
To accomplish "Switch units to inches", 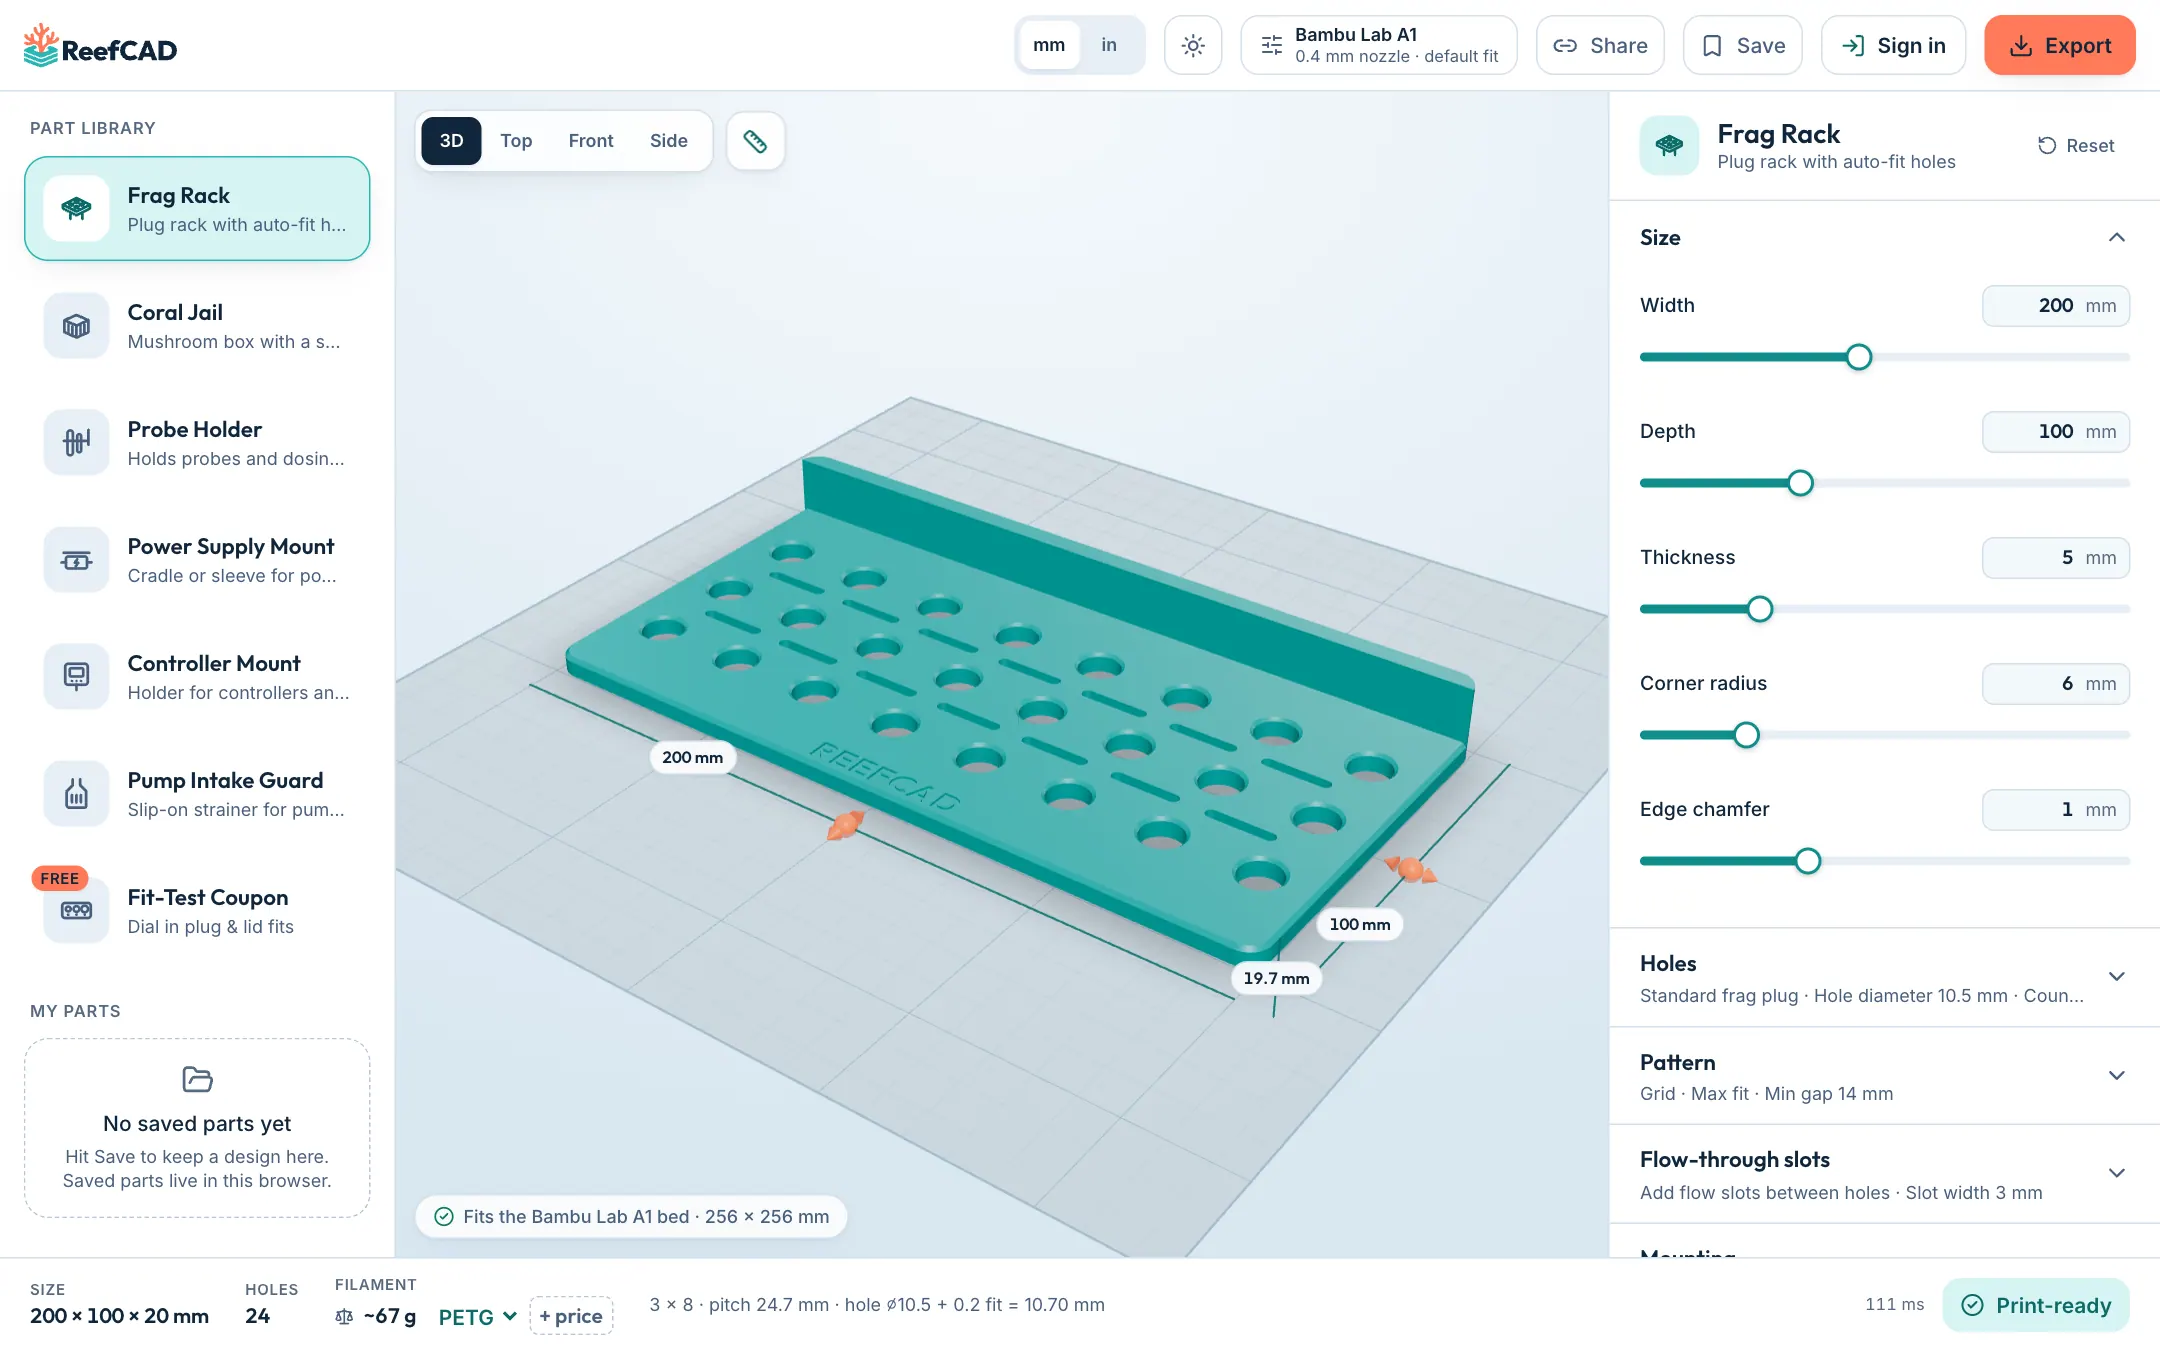I will point(1109,45).
